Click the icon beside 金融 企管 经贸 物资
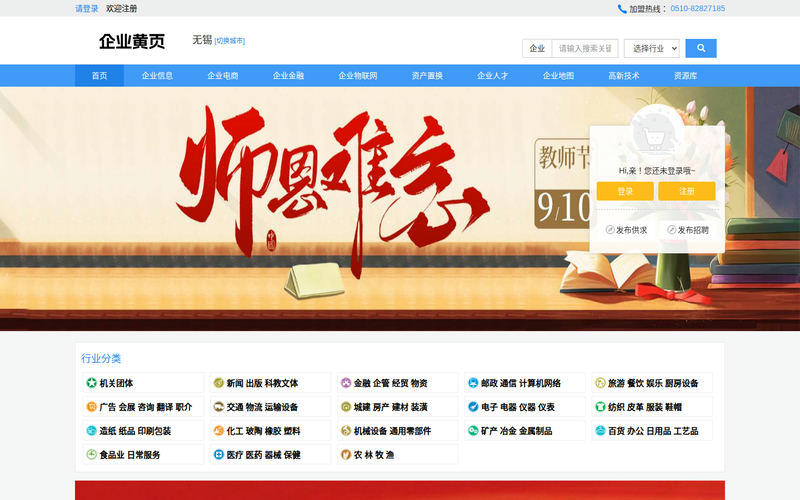The image size is (800, 500). 346,383
